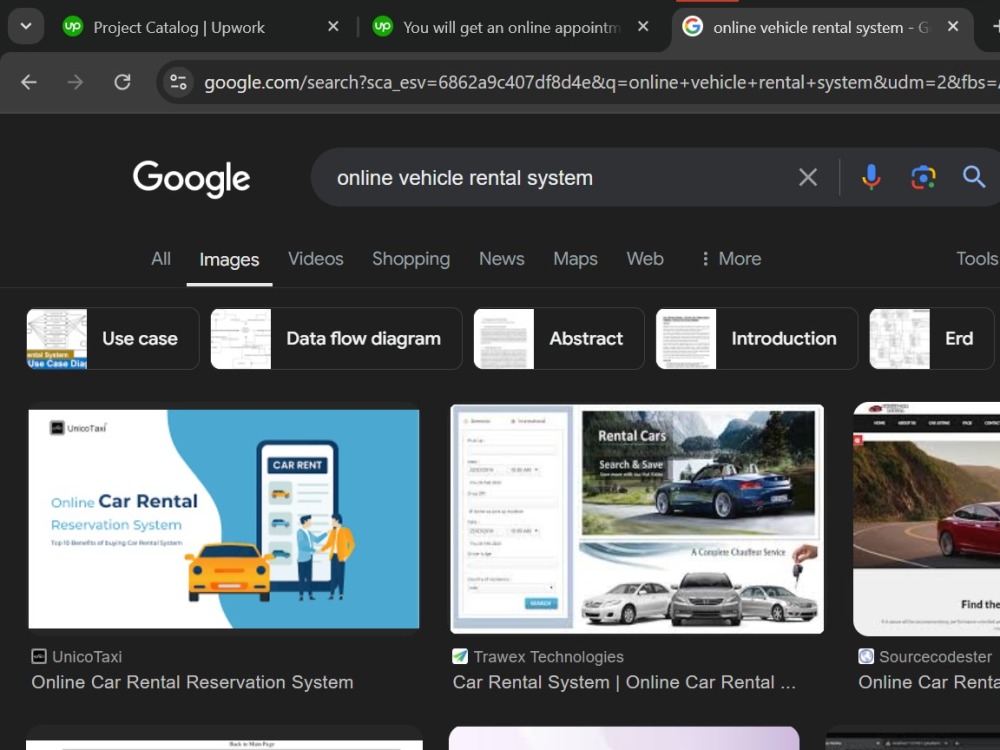Click the UnicoTaxi favicon

[x=39, y=656]
